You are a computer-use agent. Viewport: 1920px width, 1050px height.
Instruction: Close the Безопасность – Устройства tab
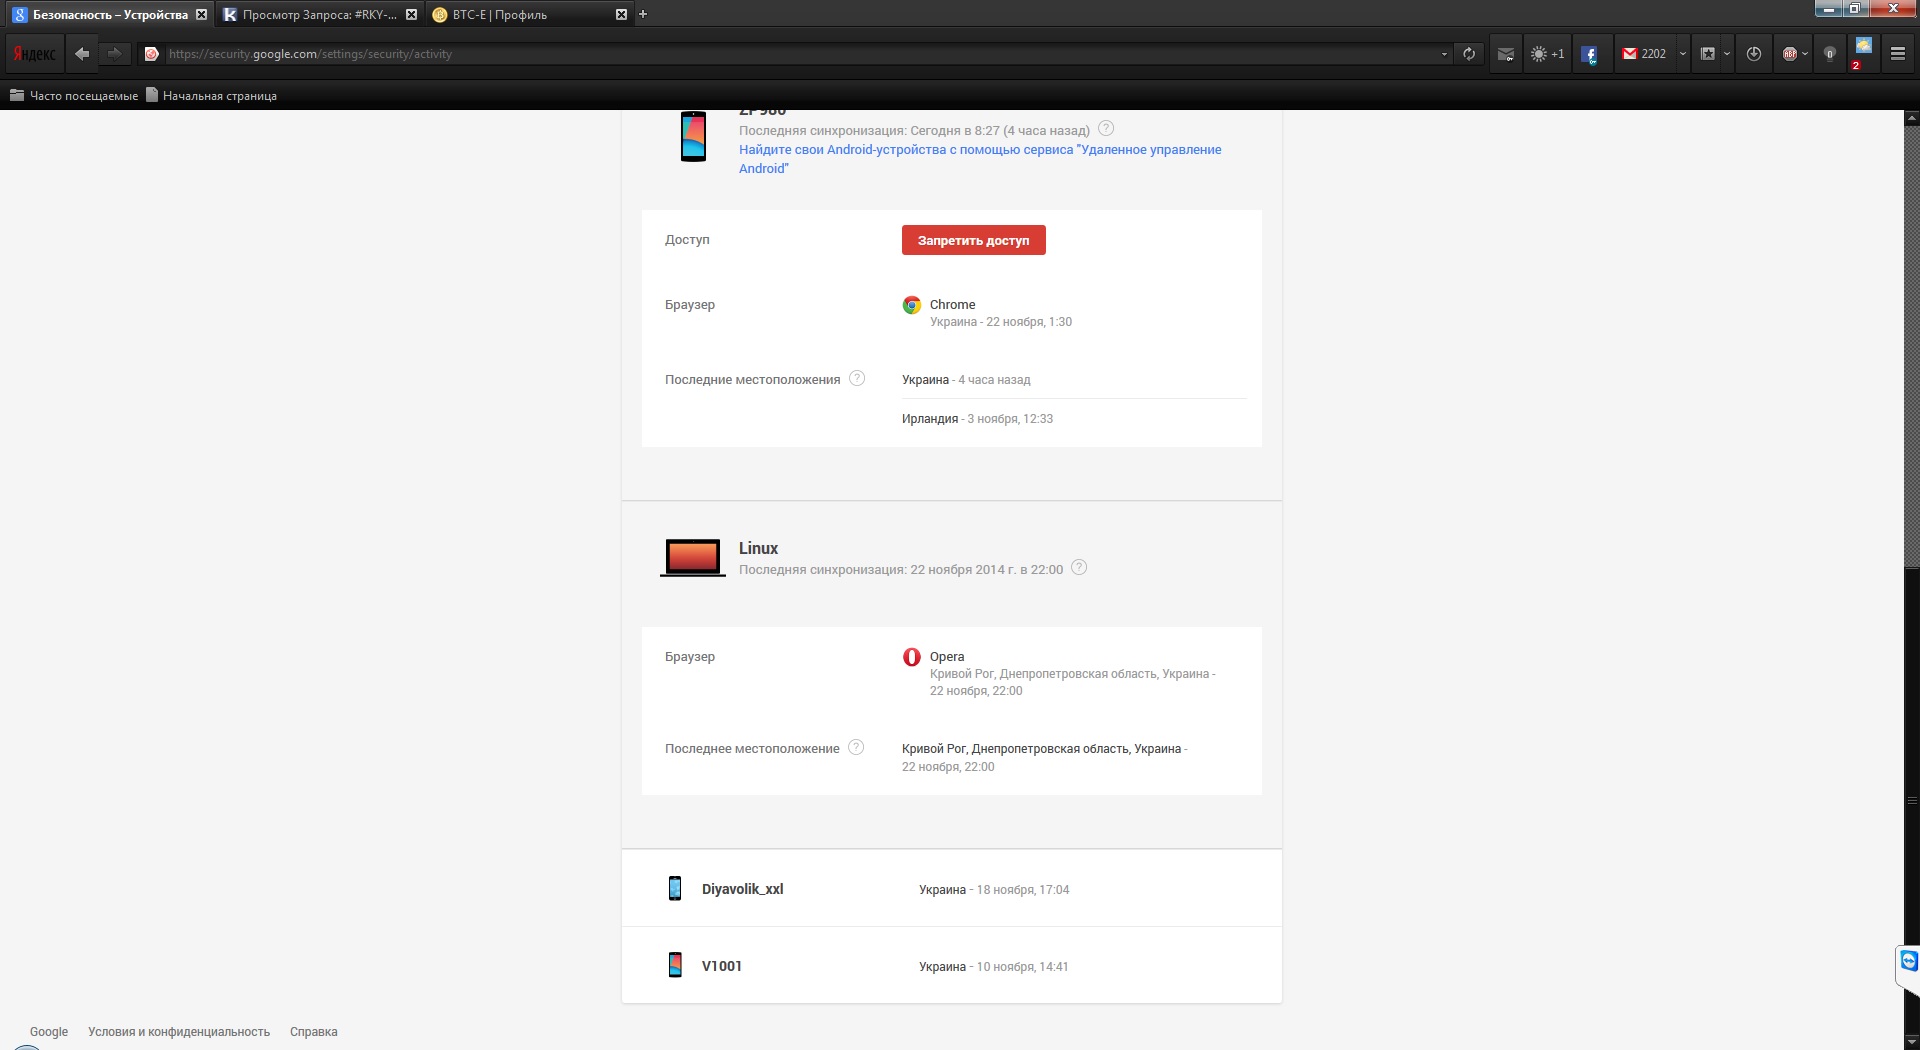201,14
